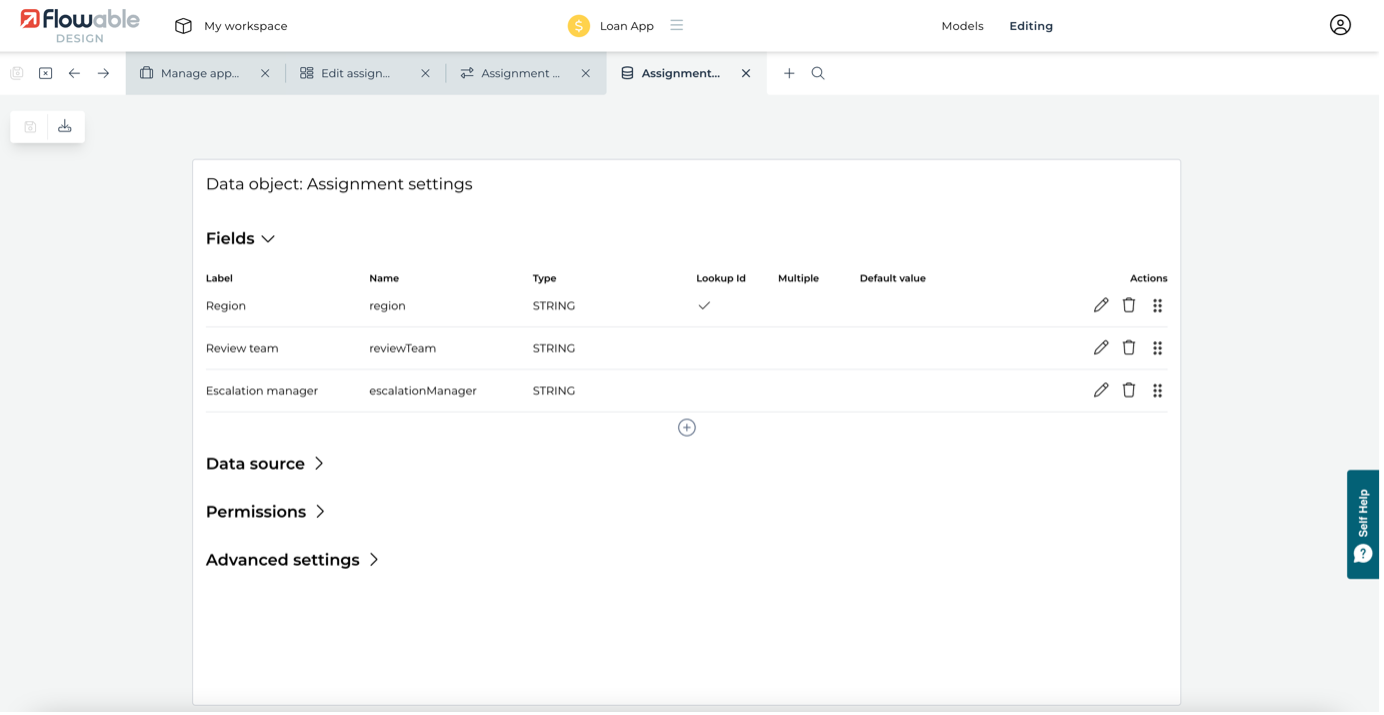The width and height of the screenshot is (1384, 715).
Task: Toggle the Lookup Id checkmark for Region
Action: click(704, 306)
